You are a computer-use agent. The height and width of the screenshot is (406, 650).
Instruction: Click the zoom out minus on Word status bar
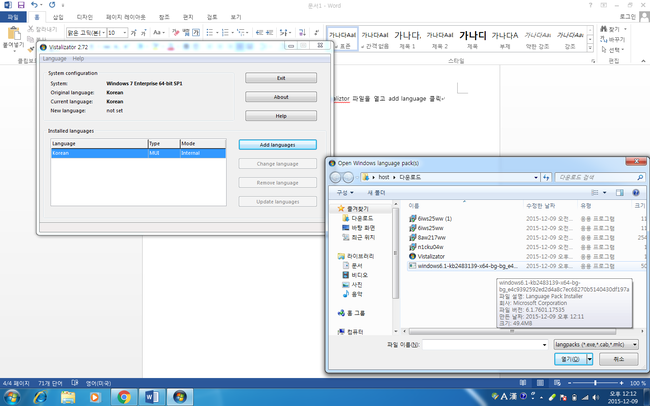point(570,383)
